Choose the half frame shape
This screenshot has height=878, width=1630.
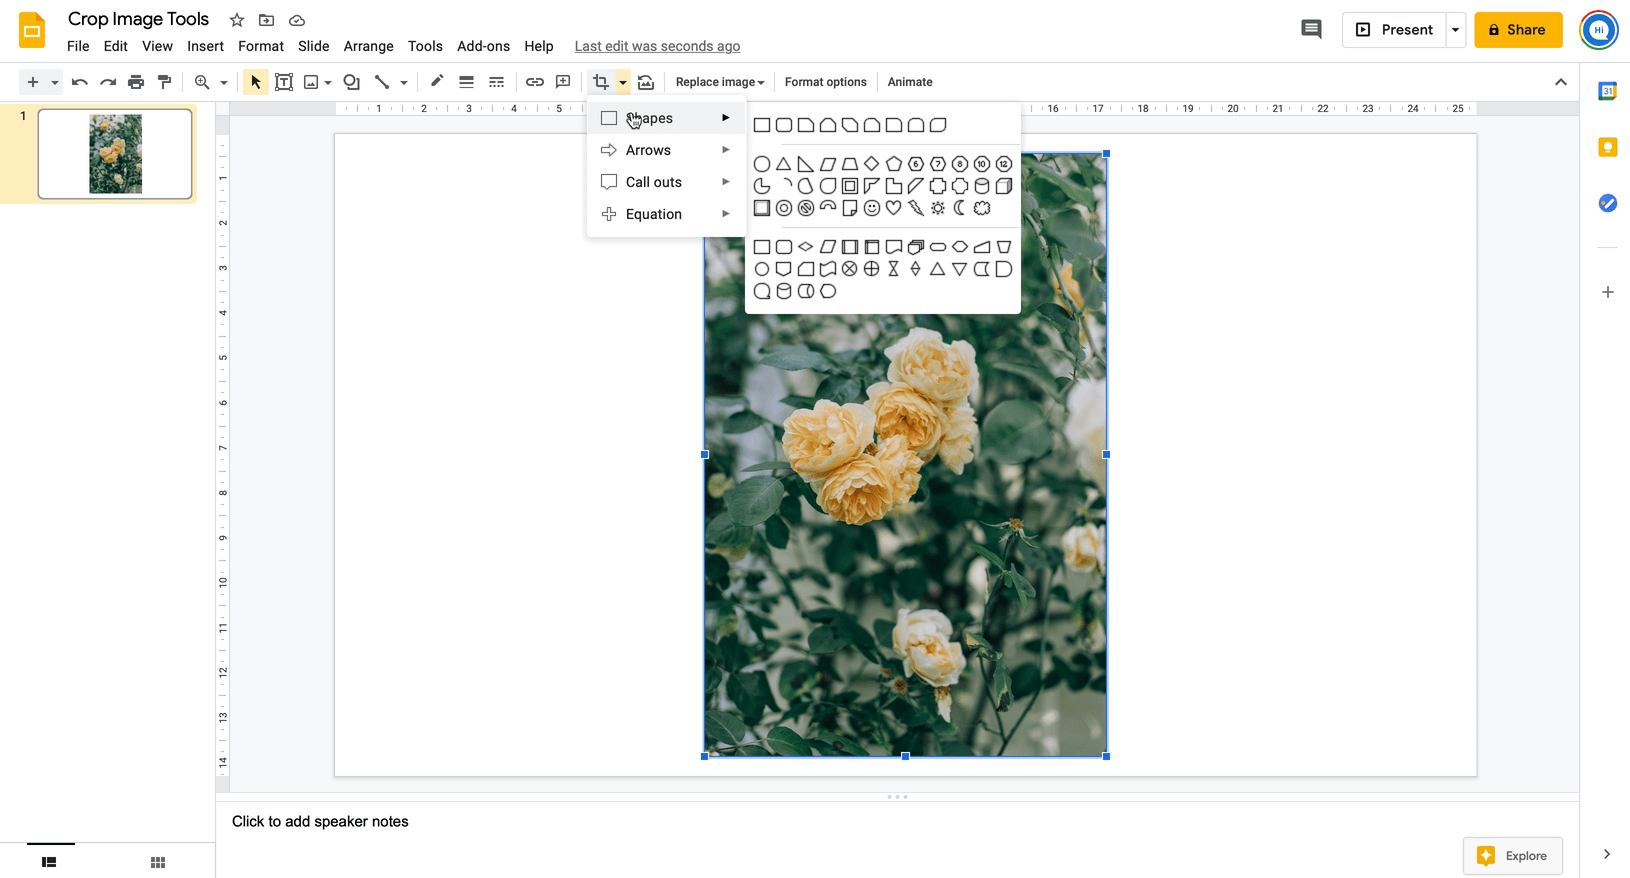pyautogui.click(x=872, y=186)
